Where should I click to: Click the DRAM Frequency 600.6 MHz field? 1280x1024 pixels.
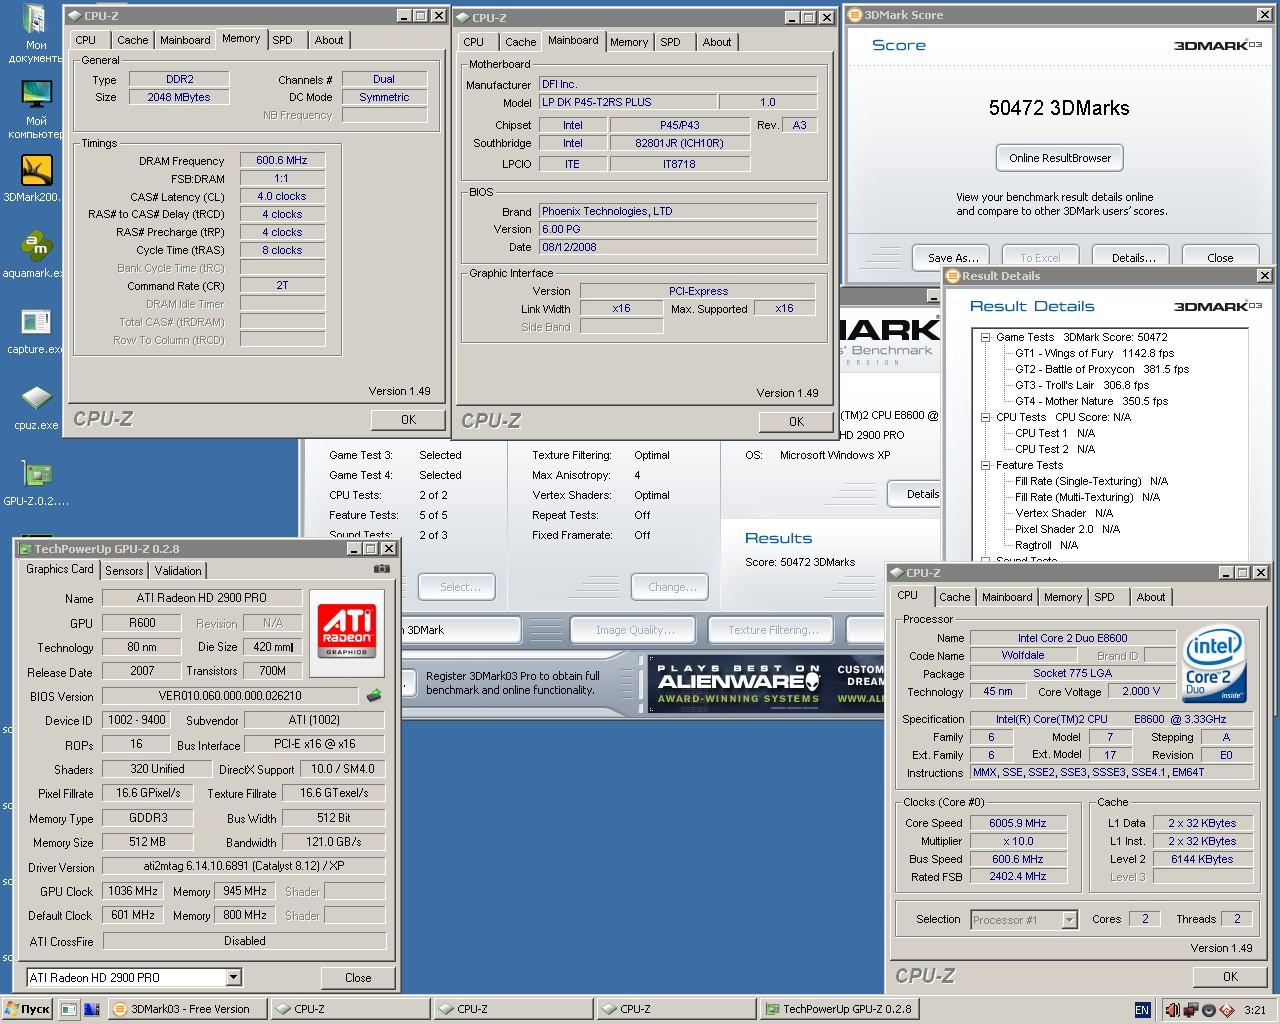tap(282, 160)
